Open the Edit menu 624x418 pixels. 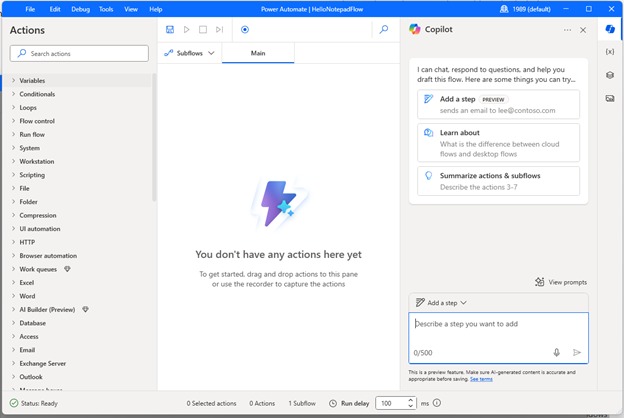click(55, 9)
